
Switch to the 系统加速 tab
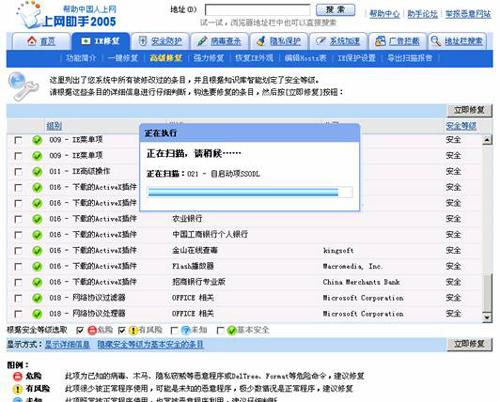point(338,41)
